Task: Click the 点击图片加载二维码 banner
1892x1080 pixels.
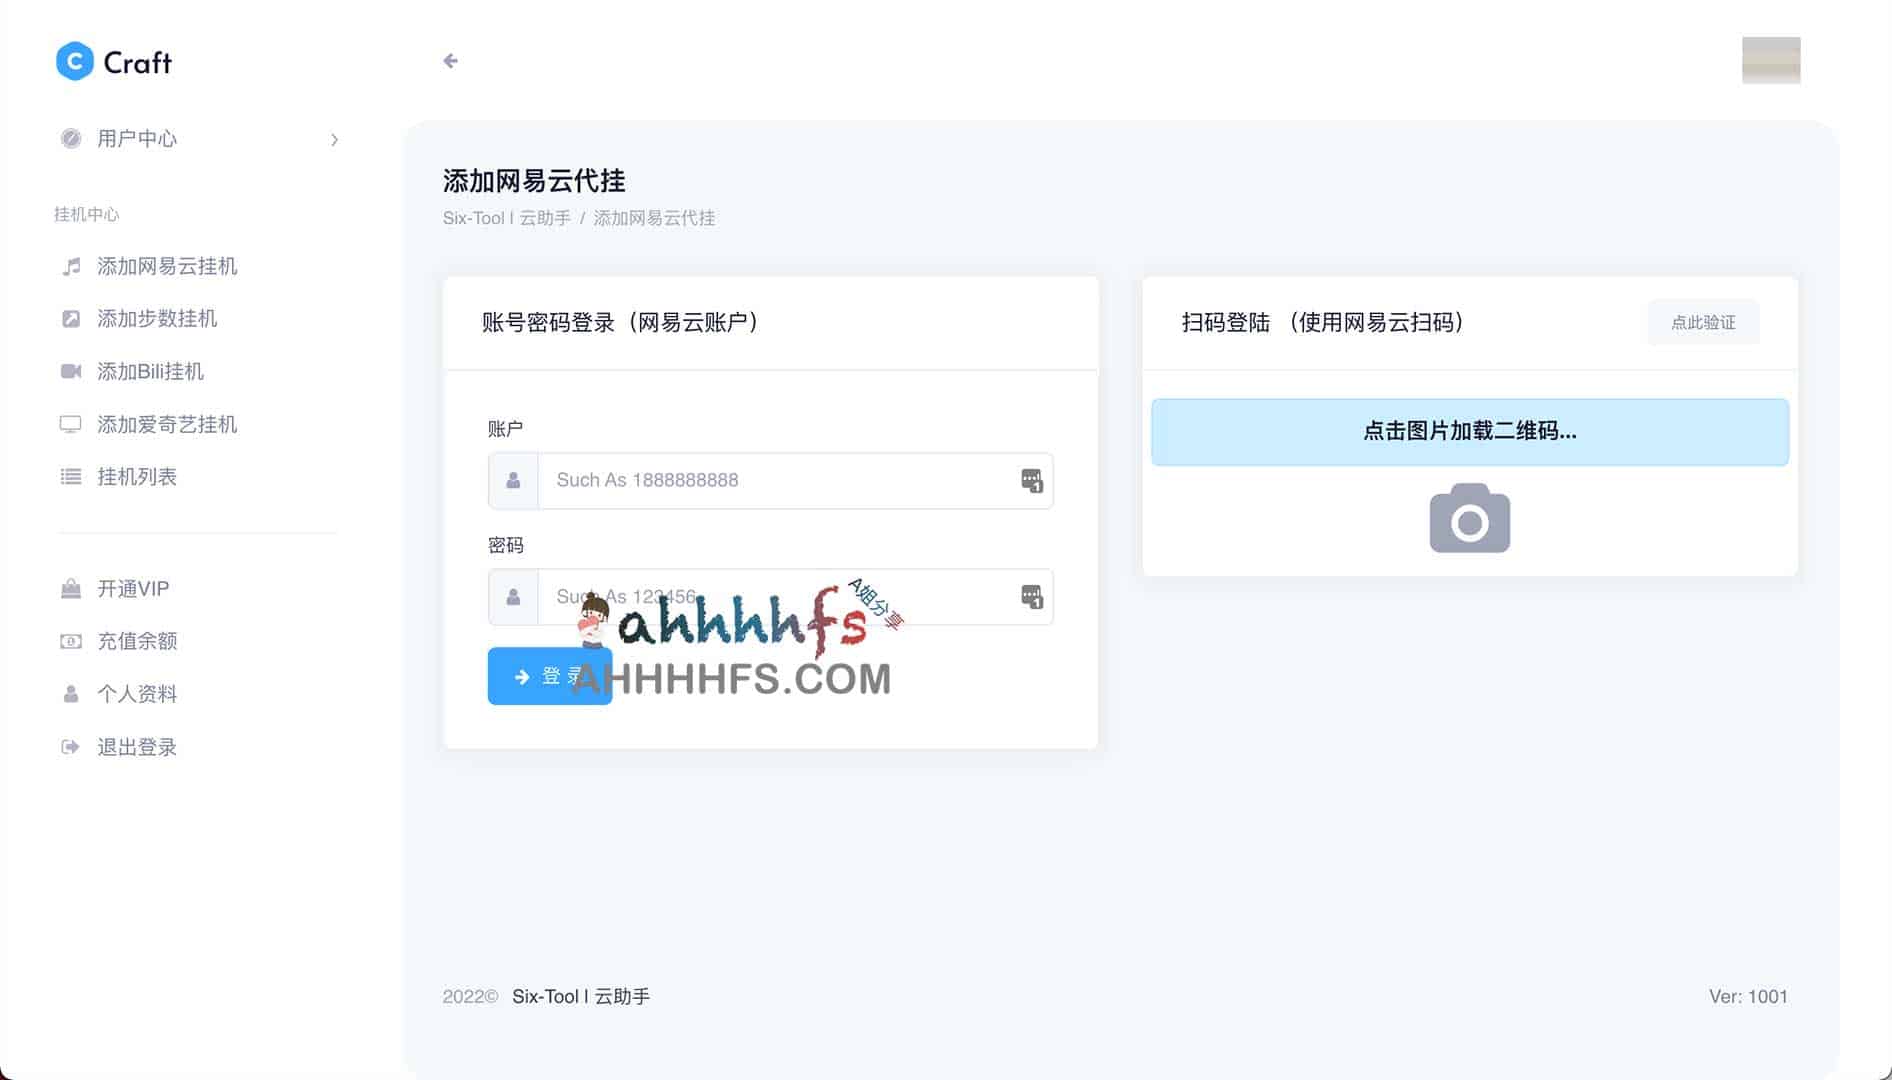Action: pyautogui.click(x=1470, y=432)
